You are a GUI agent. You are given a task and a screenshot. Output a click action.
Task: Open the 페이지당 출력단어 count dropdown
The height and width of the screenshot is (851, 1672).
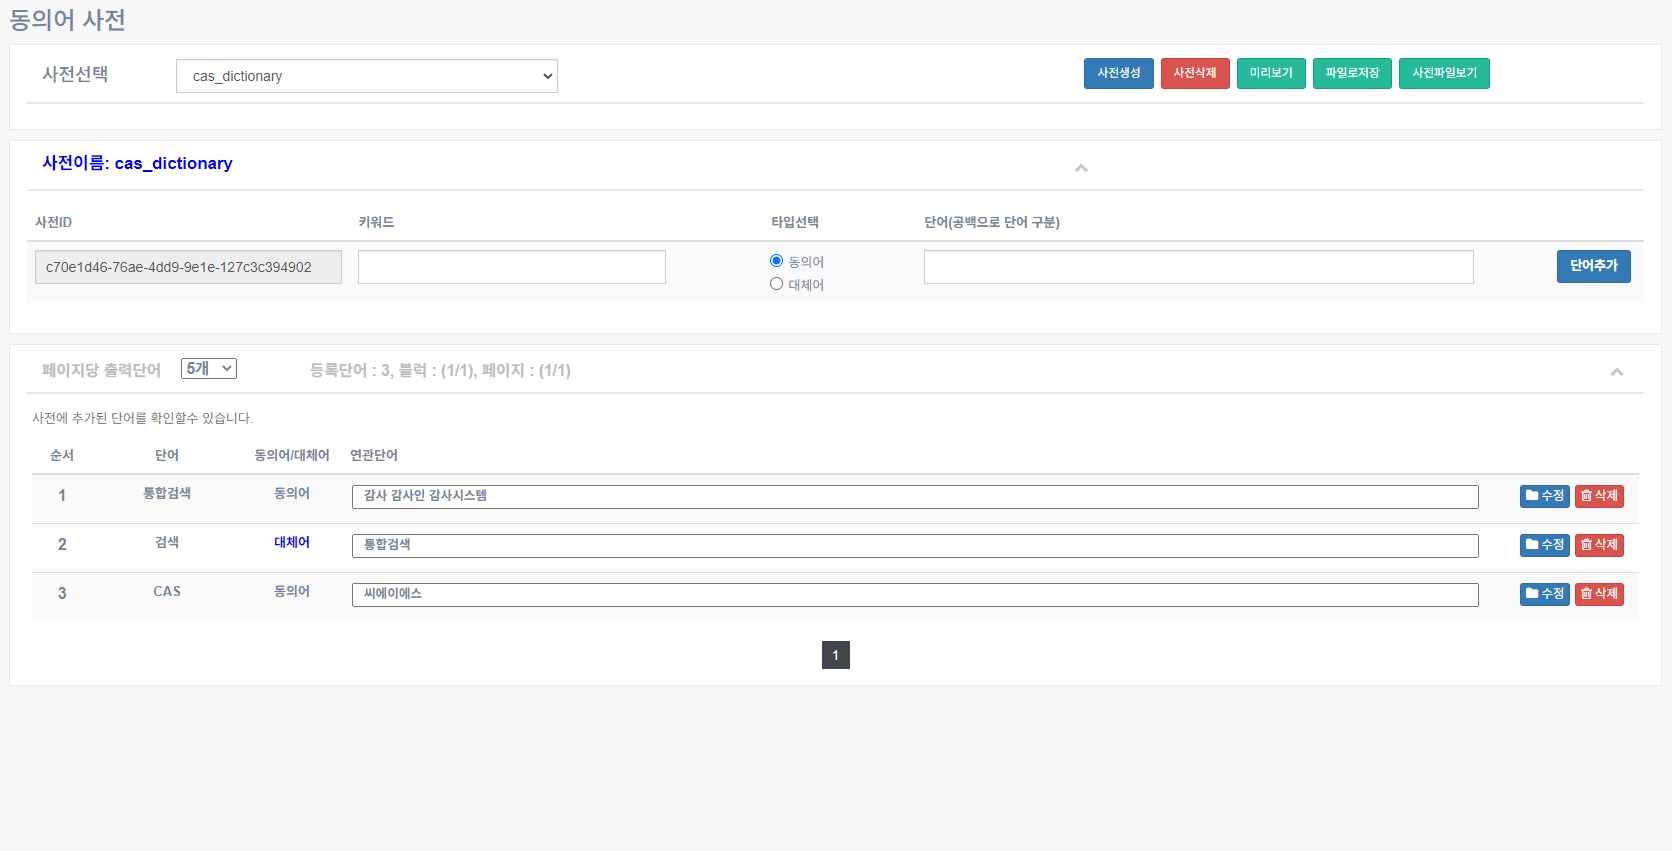click(x=209, y=369)
